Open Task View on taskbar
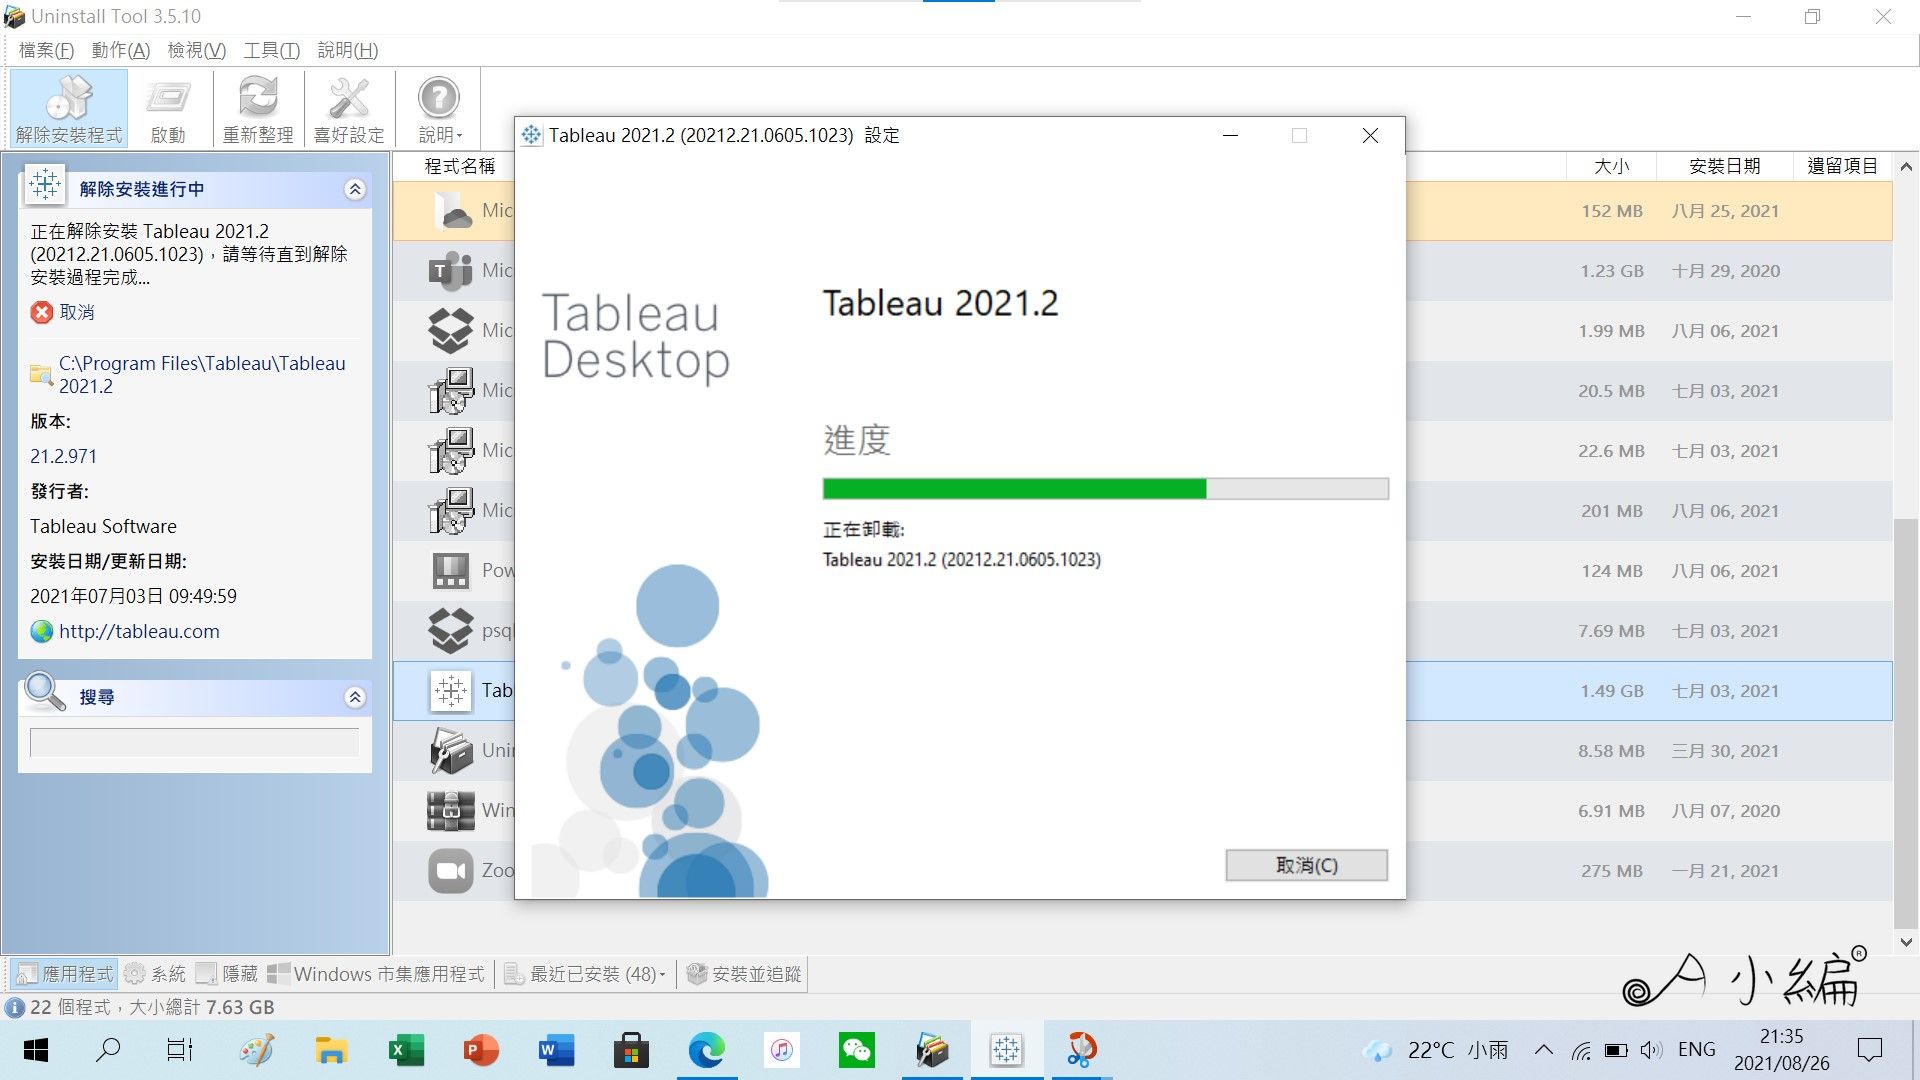This screenshot has width=1920, height=1080. 180,1050
